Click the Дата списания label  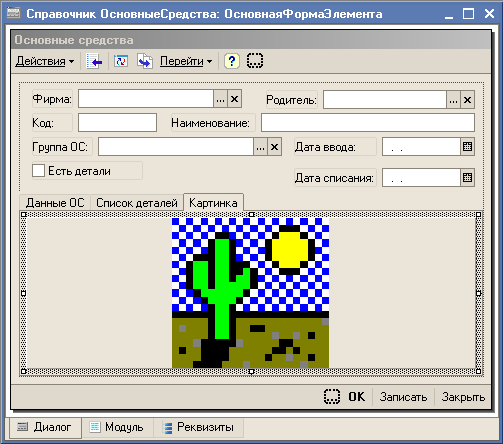pos(334,178)
